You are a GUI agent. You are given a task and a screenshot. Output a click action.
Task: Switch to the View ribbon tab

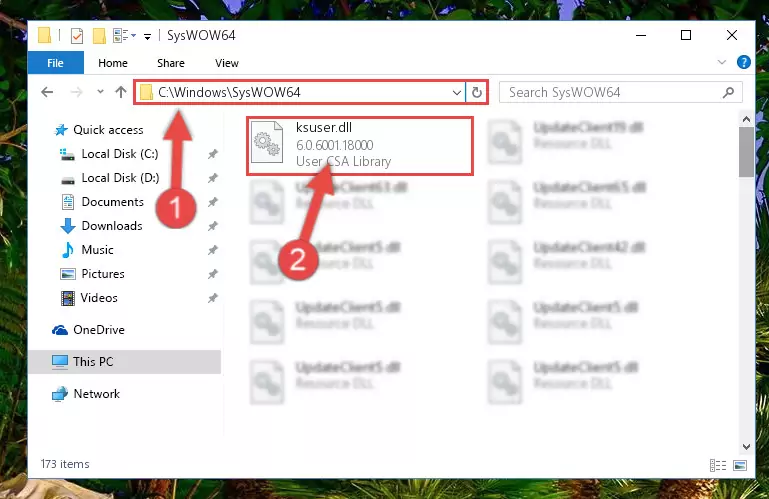[x=227, y=63]
